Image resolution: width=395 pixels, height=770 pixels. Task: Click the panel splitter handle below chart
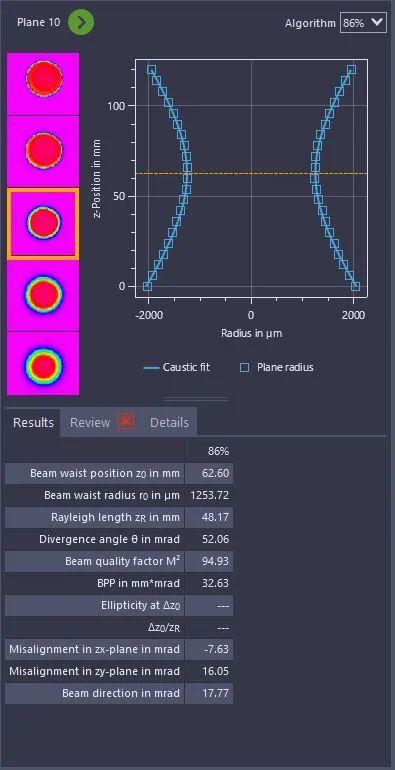pyautogui.click(x=196, y=399)
